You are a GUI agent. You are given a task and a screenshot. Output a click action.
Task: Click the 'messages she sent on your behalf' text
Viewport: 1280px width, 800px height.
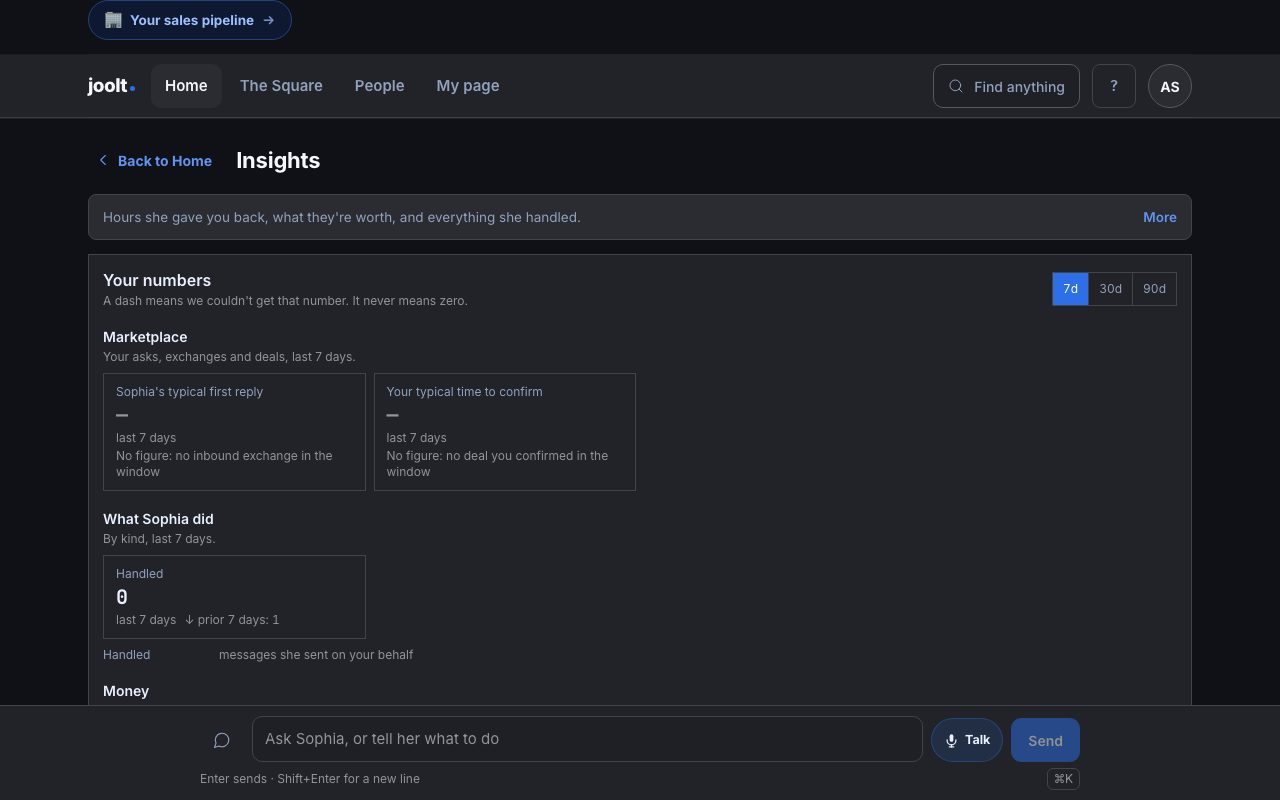[316, 655]
